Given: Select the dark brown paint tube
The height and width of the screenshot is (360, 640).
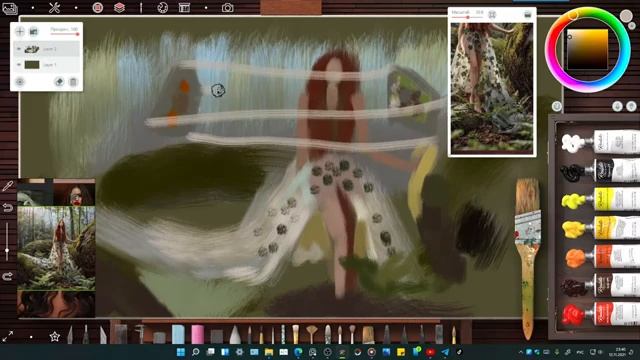Looking at the screenshot, I should point(600,285).
